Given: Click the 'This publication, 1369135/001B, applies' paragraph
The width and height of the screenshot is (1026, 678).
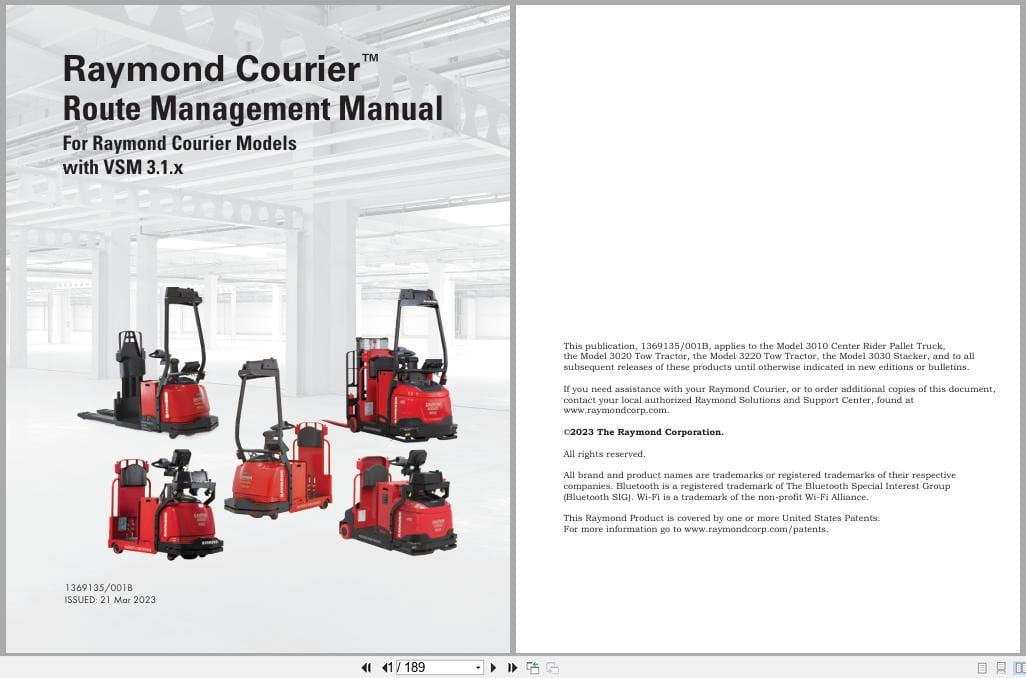Looking at the screenshot, I should (769, 356).
